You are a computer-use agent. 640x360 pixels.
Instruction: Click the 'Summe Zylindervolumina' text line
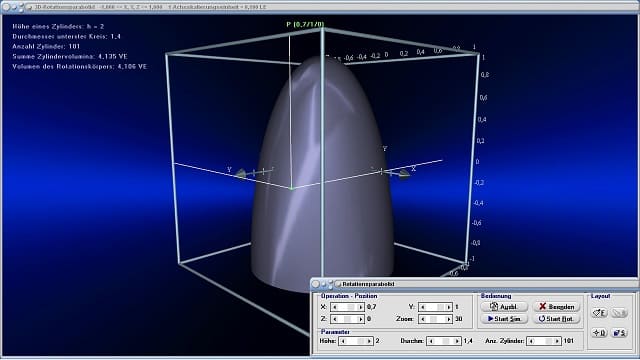[70, 56]
